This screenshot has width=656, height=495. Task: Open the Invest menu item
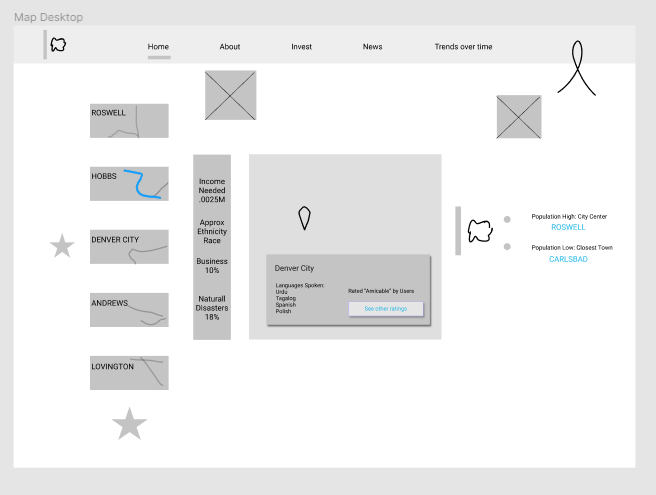click(301, 46)
